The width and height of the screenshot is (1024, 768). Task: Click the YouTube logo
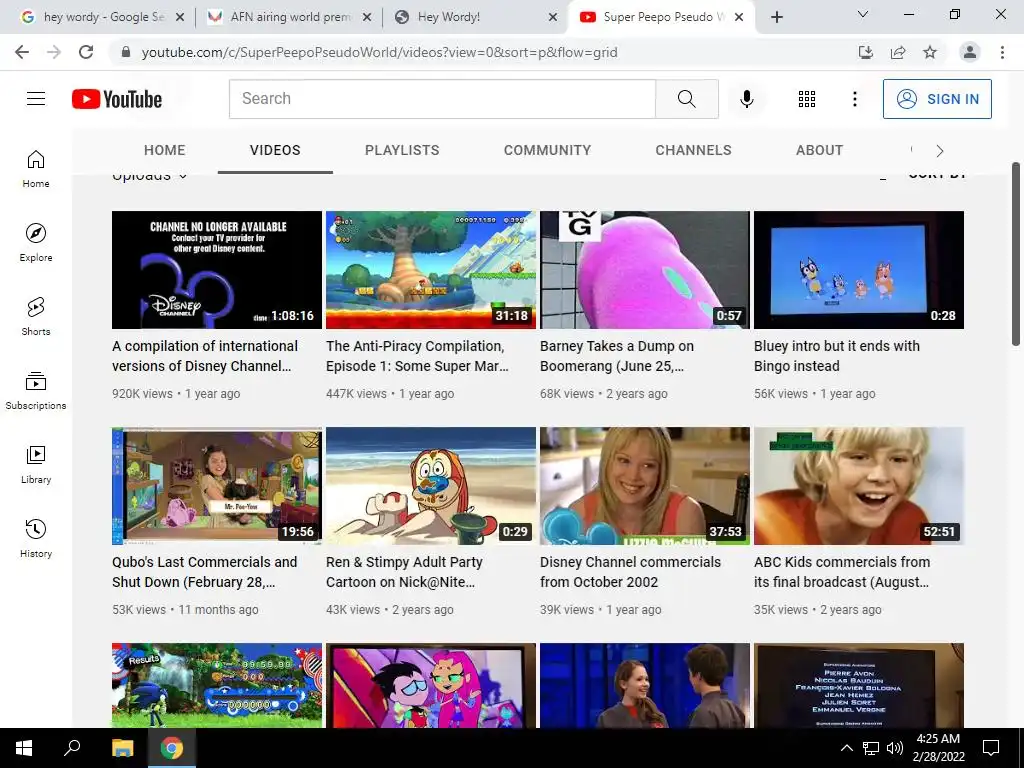point(117,99)
